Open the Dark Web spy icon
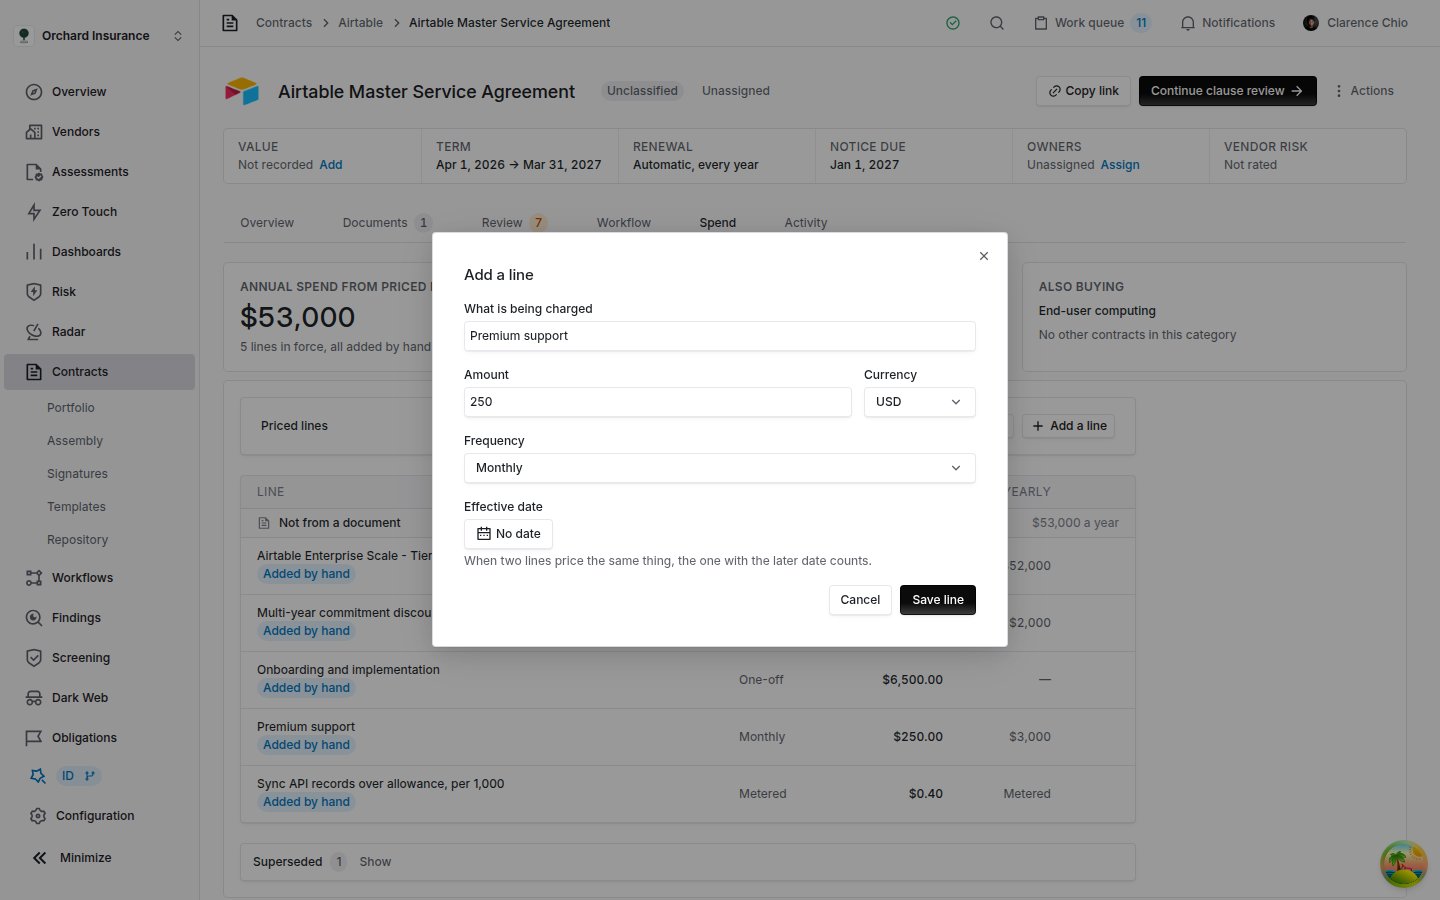 click(34, 698)
